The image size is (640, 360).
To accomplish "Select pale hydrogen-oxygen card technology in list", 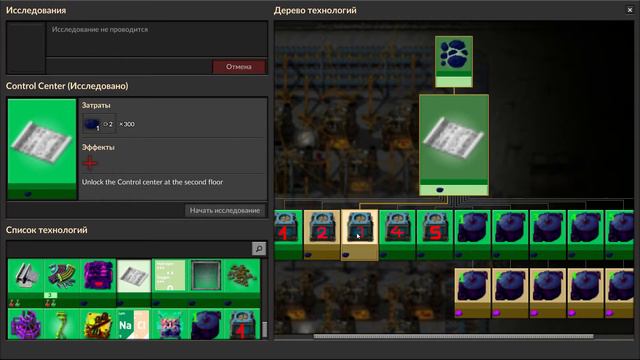I will 170,282.
